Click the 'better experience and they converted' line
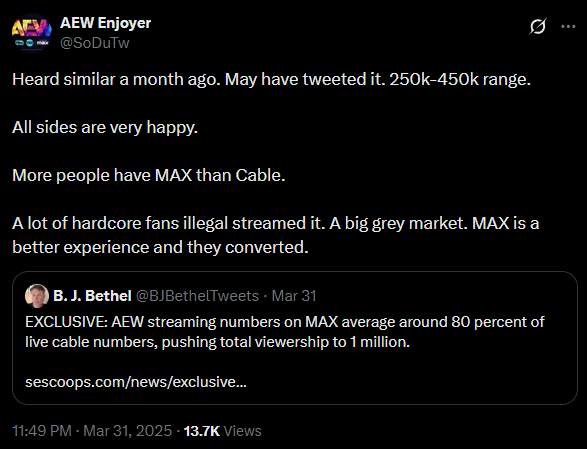 (x=160, y=247)
